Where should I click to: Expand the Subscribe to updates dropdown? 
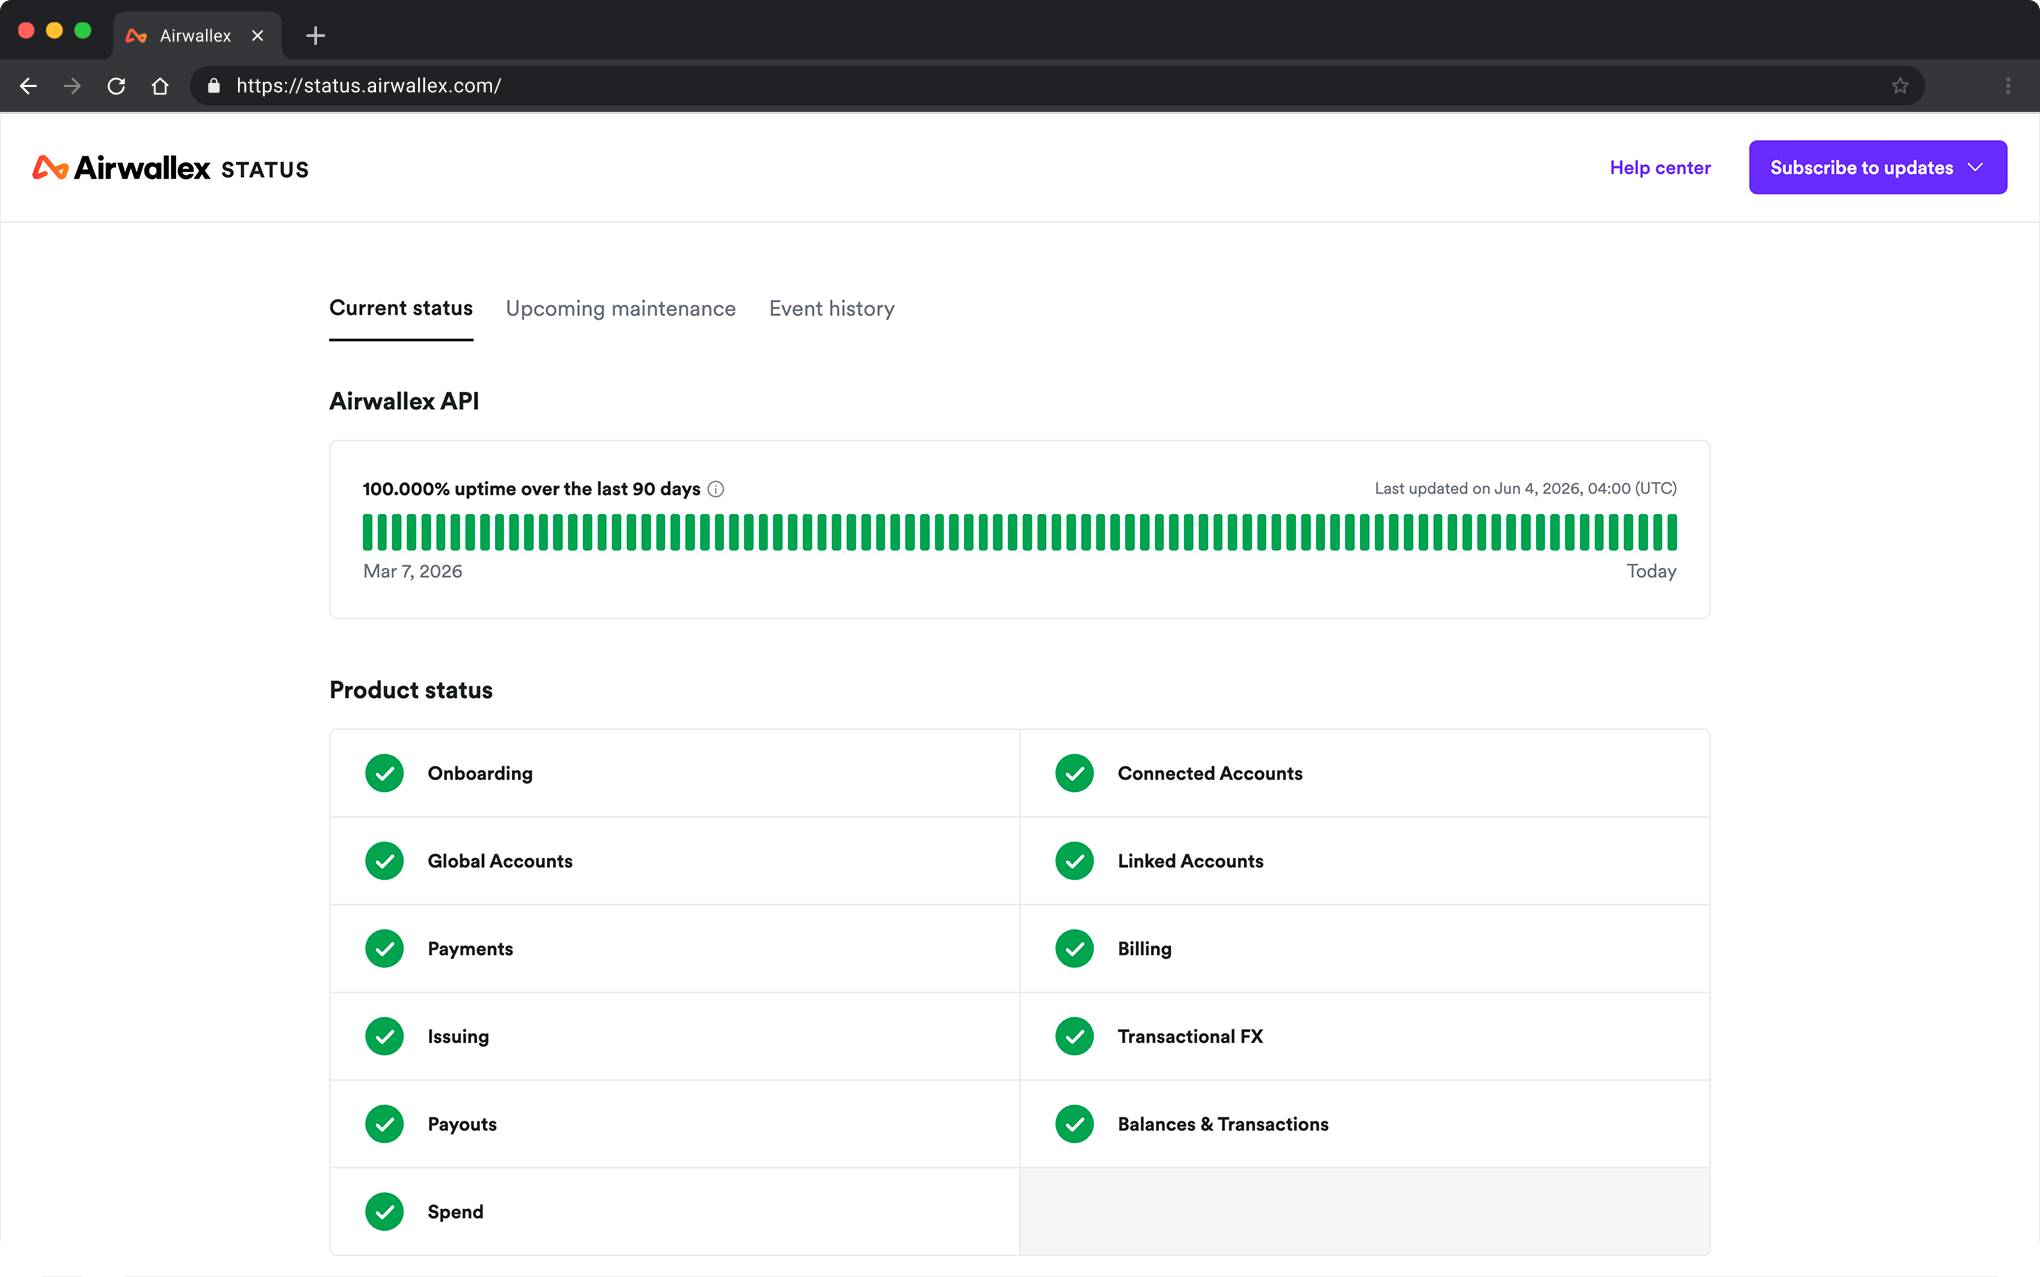point(1877,167)
